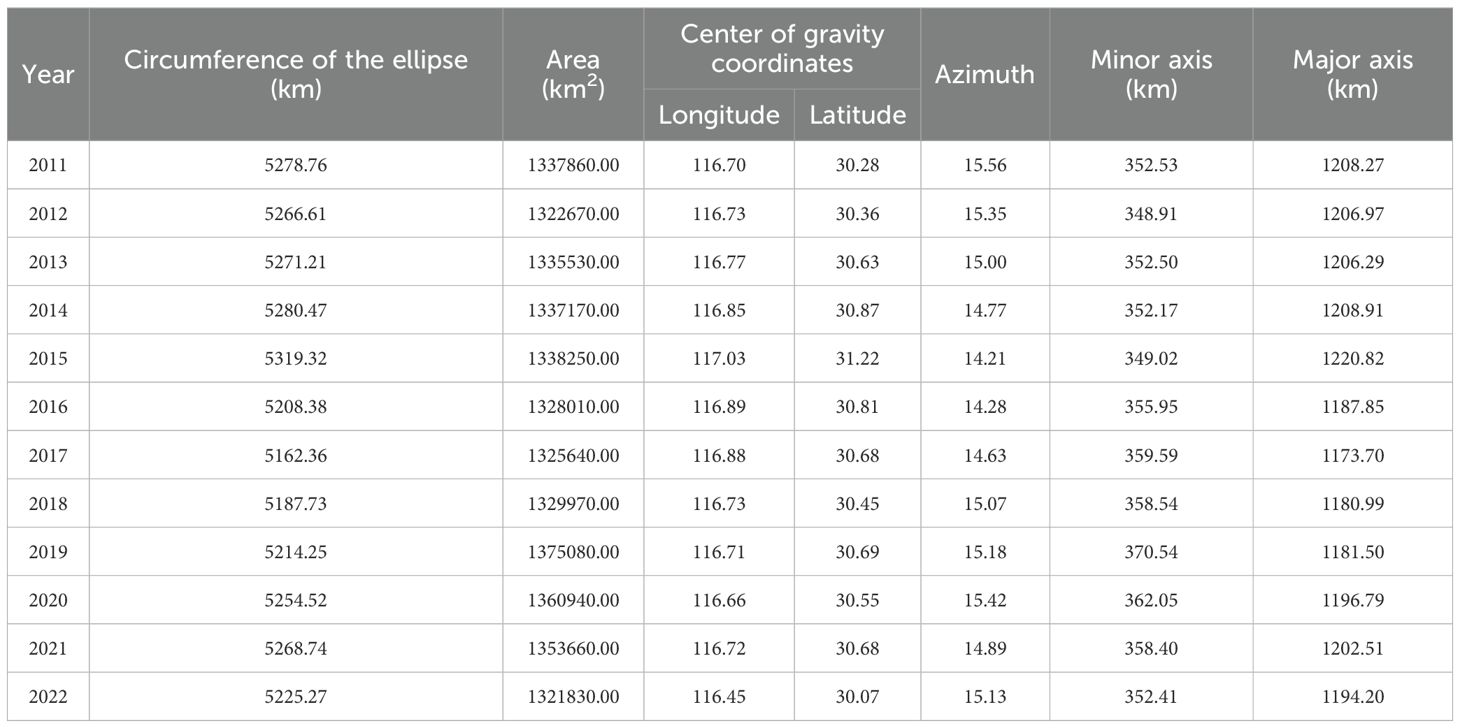Select the Circumference of the ellipse header
The width and height of the screenshot is (1460, 728).
click(296, 74)
